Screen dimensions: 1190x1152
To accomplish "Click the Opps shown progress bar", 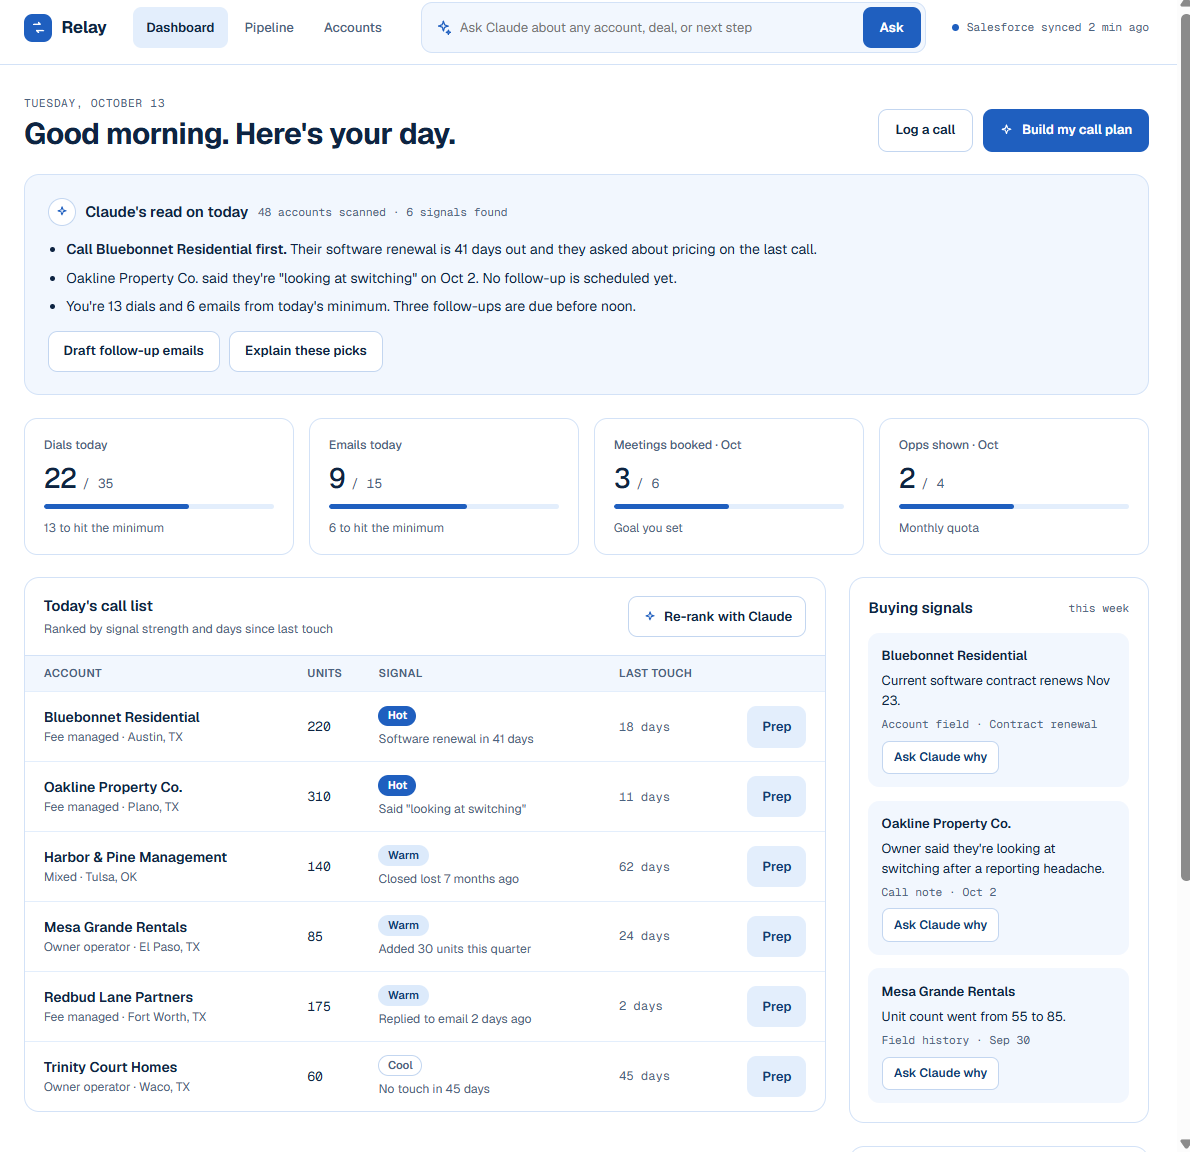I will 1014,506.
